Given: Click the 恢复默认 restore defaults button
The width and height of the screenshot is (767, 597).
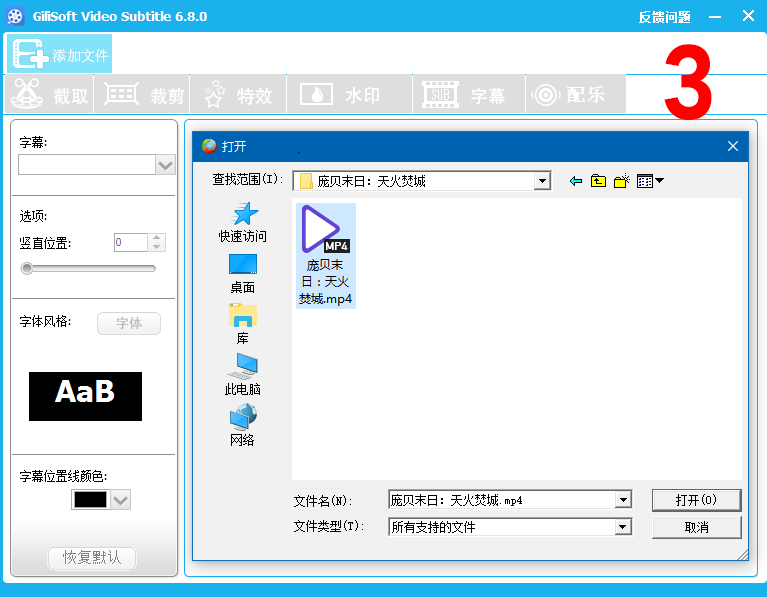Looking at the screenshot, I should pyautogui.click(x=92, y=557).
